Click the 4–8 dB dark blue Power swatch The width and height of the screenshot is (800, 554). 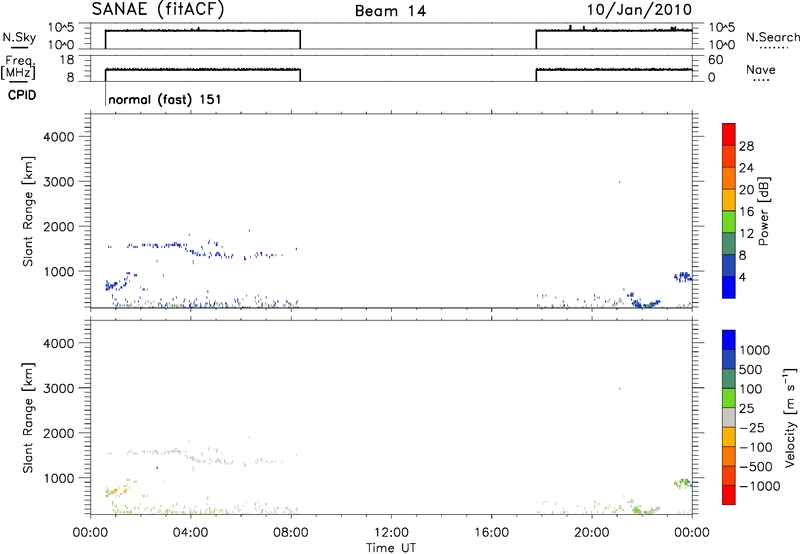point(729,265)
